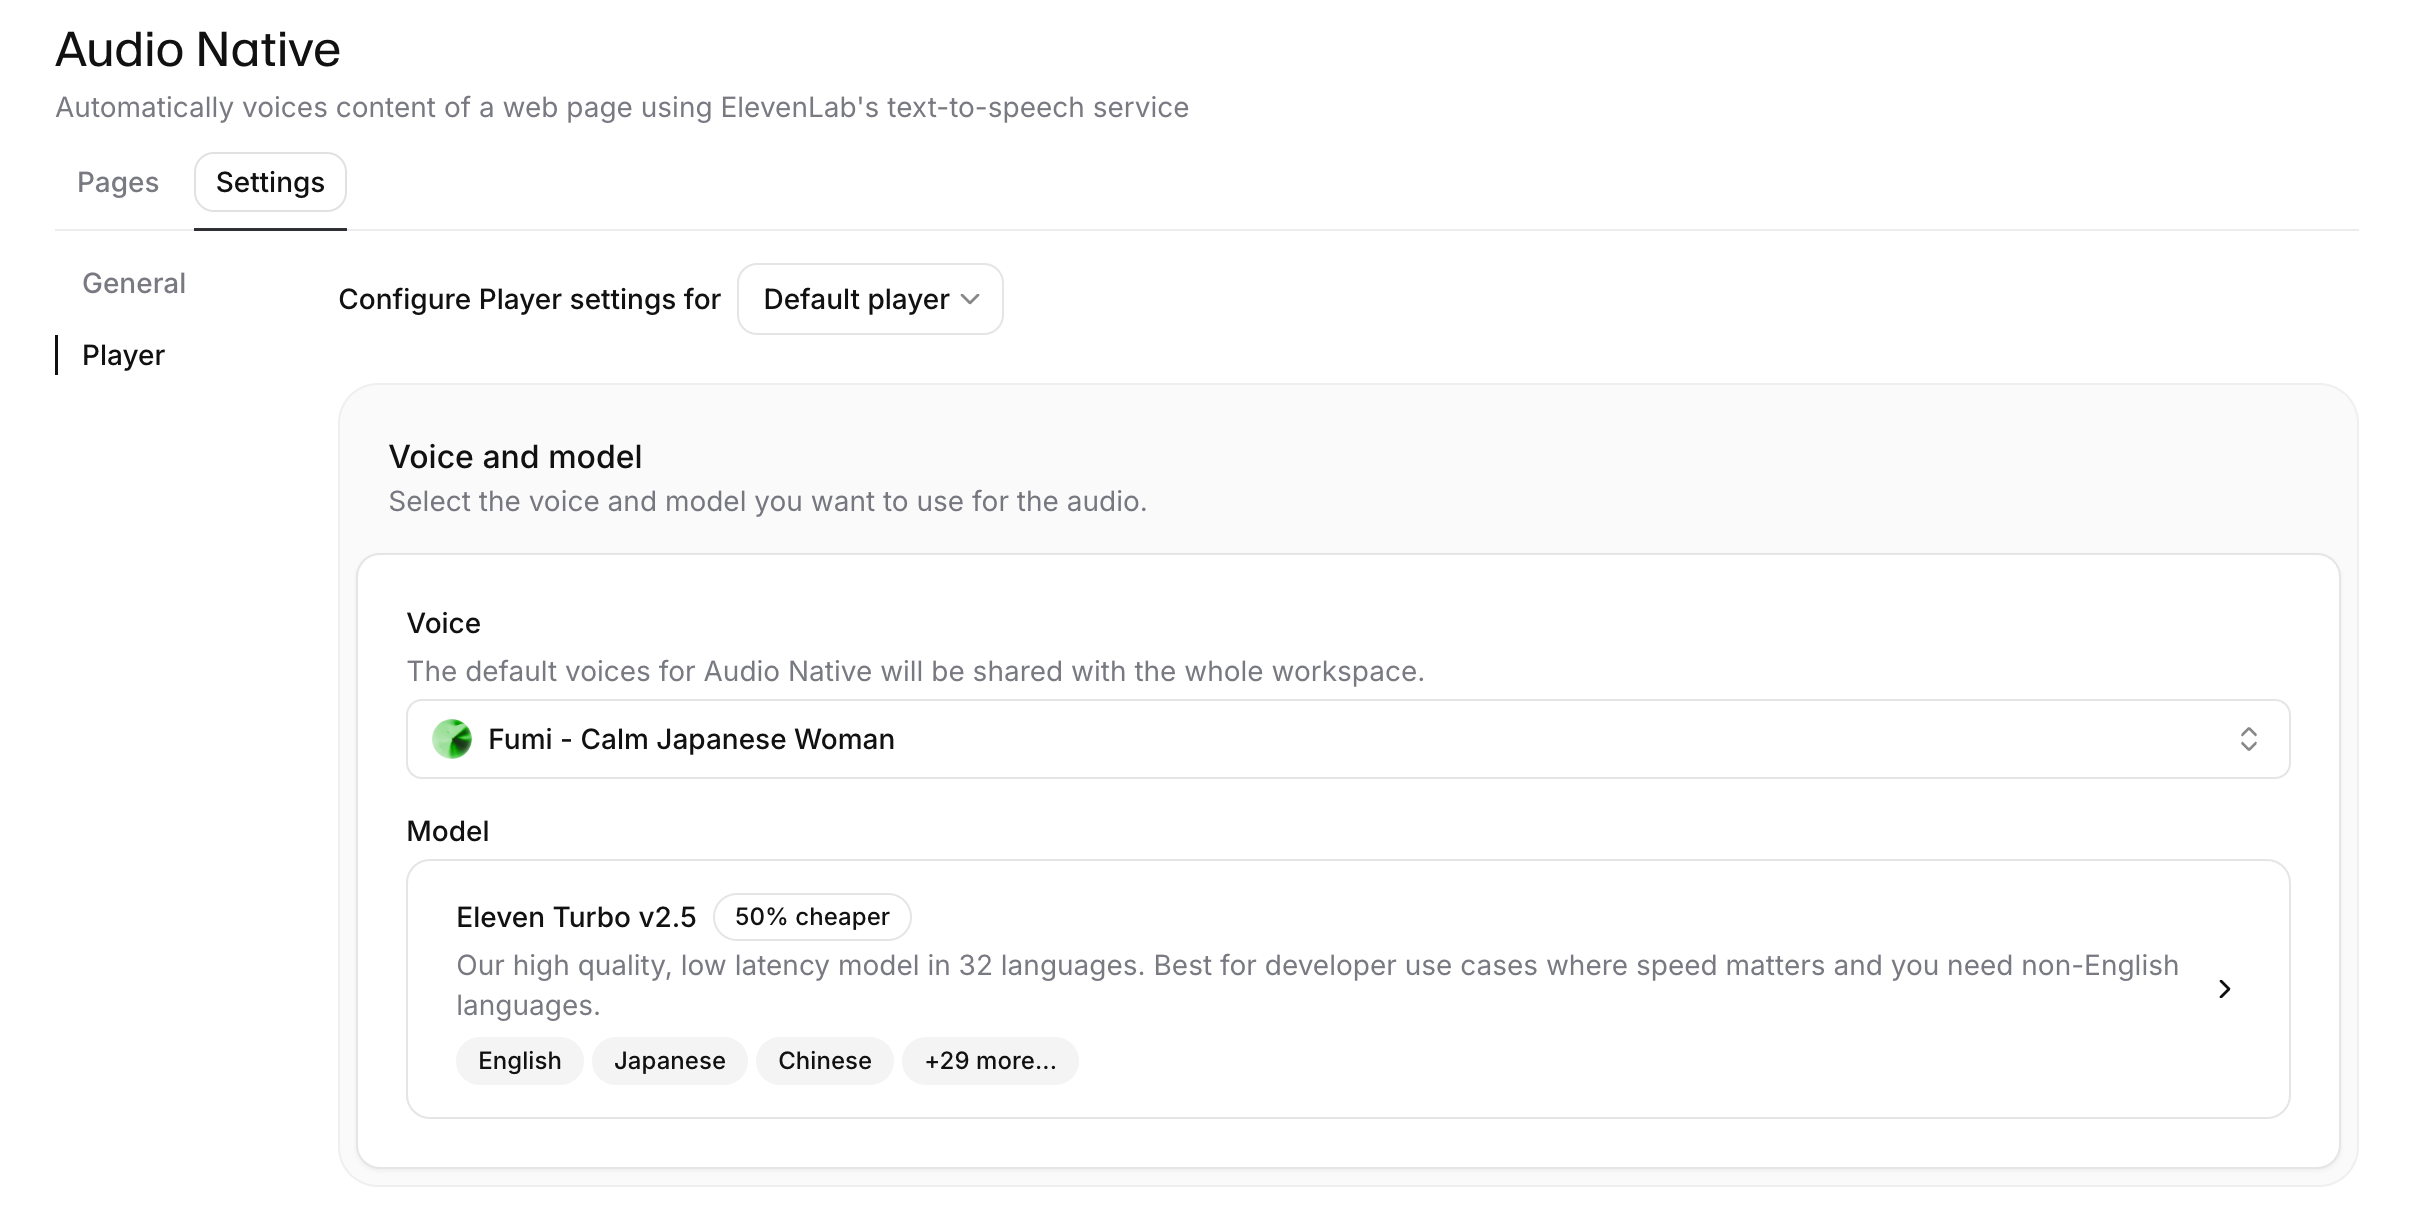Click the model description about 32 languages
The image size is (2420, 1218).
tap(1318, 985)
